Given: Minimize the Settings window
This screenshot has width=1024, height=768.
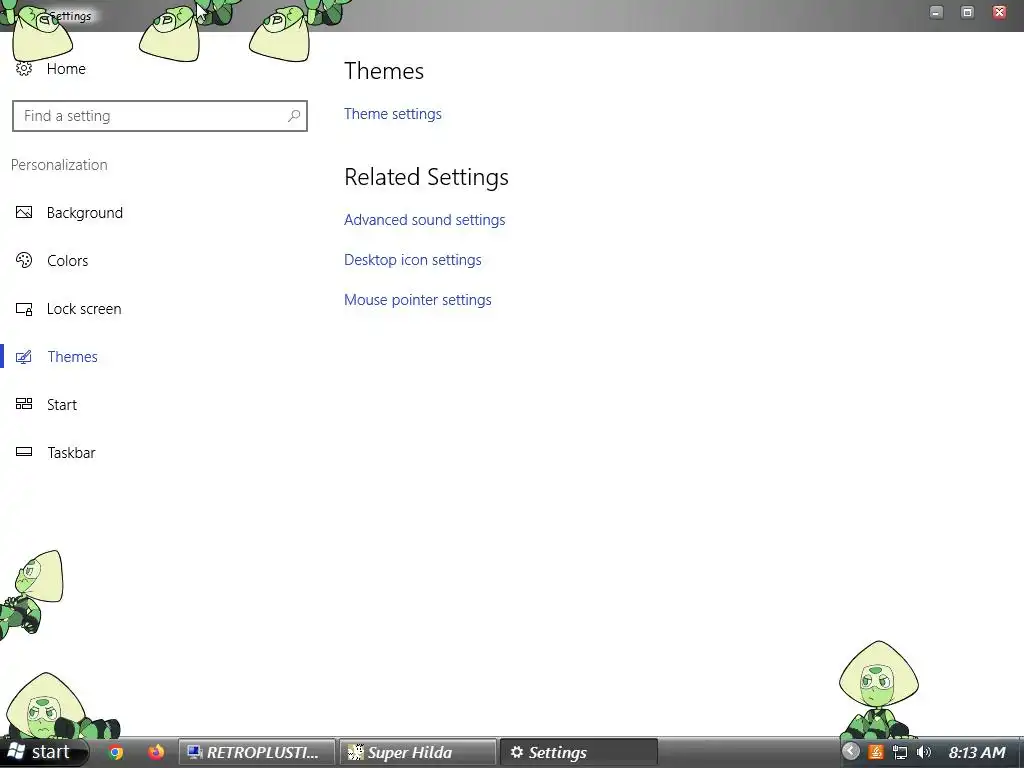Looking at the screenshot, I should pos(936,12).
